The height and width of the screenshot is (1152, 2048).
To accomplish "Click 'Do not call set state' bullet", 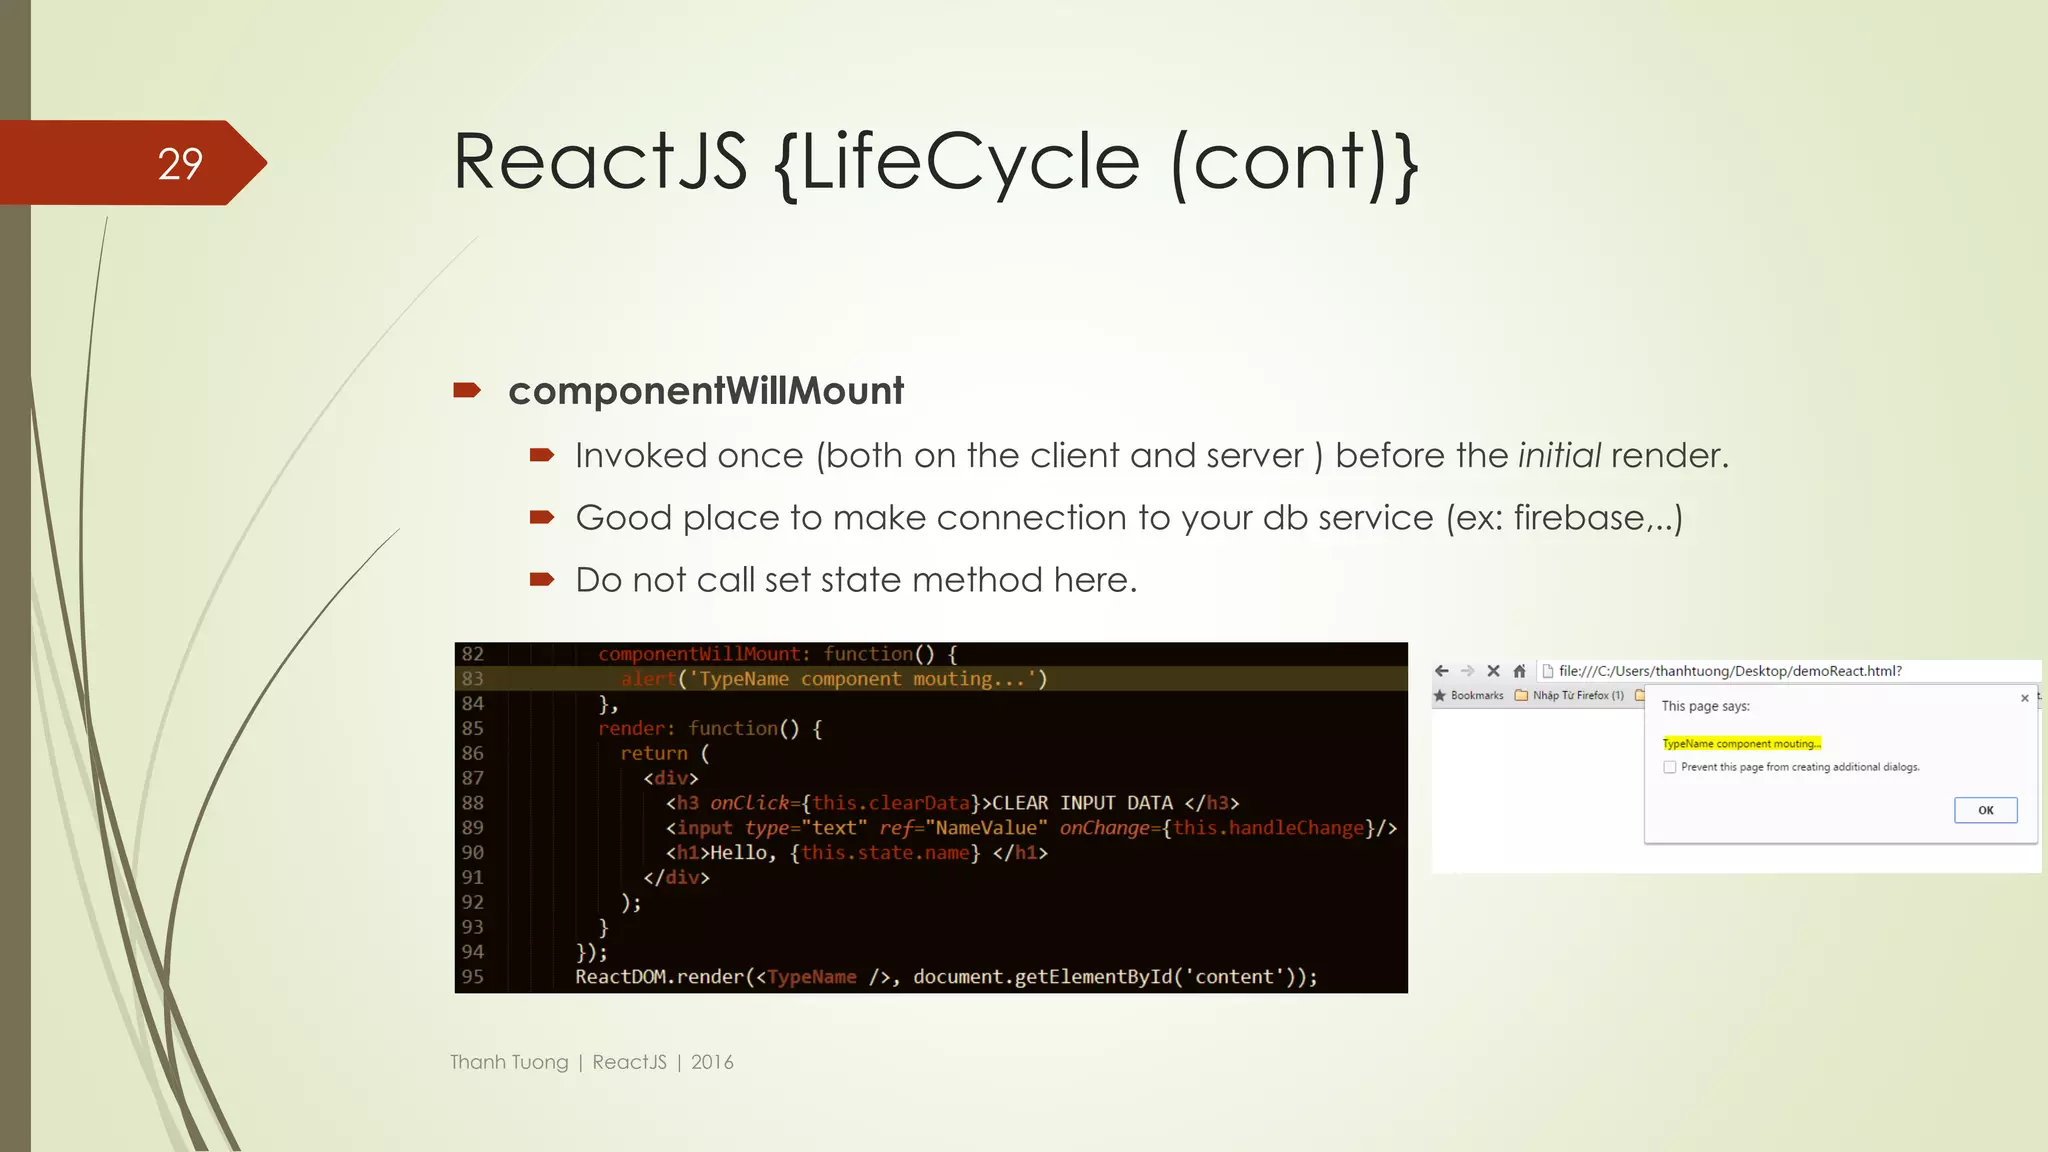I will pyautogui.click(x=855, y=580).
